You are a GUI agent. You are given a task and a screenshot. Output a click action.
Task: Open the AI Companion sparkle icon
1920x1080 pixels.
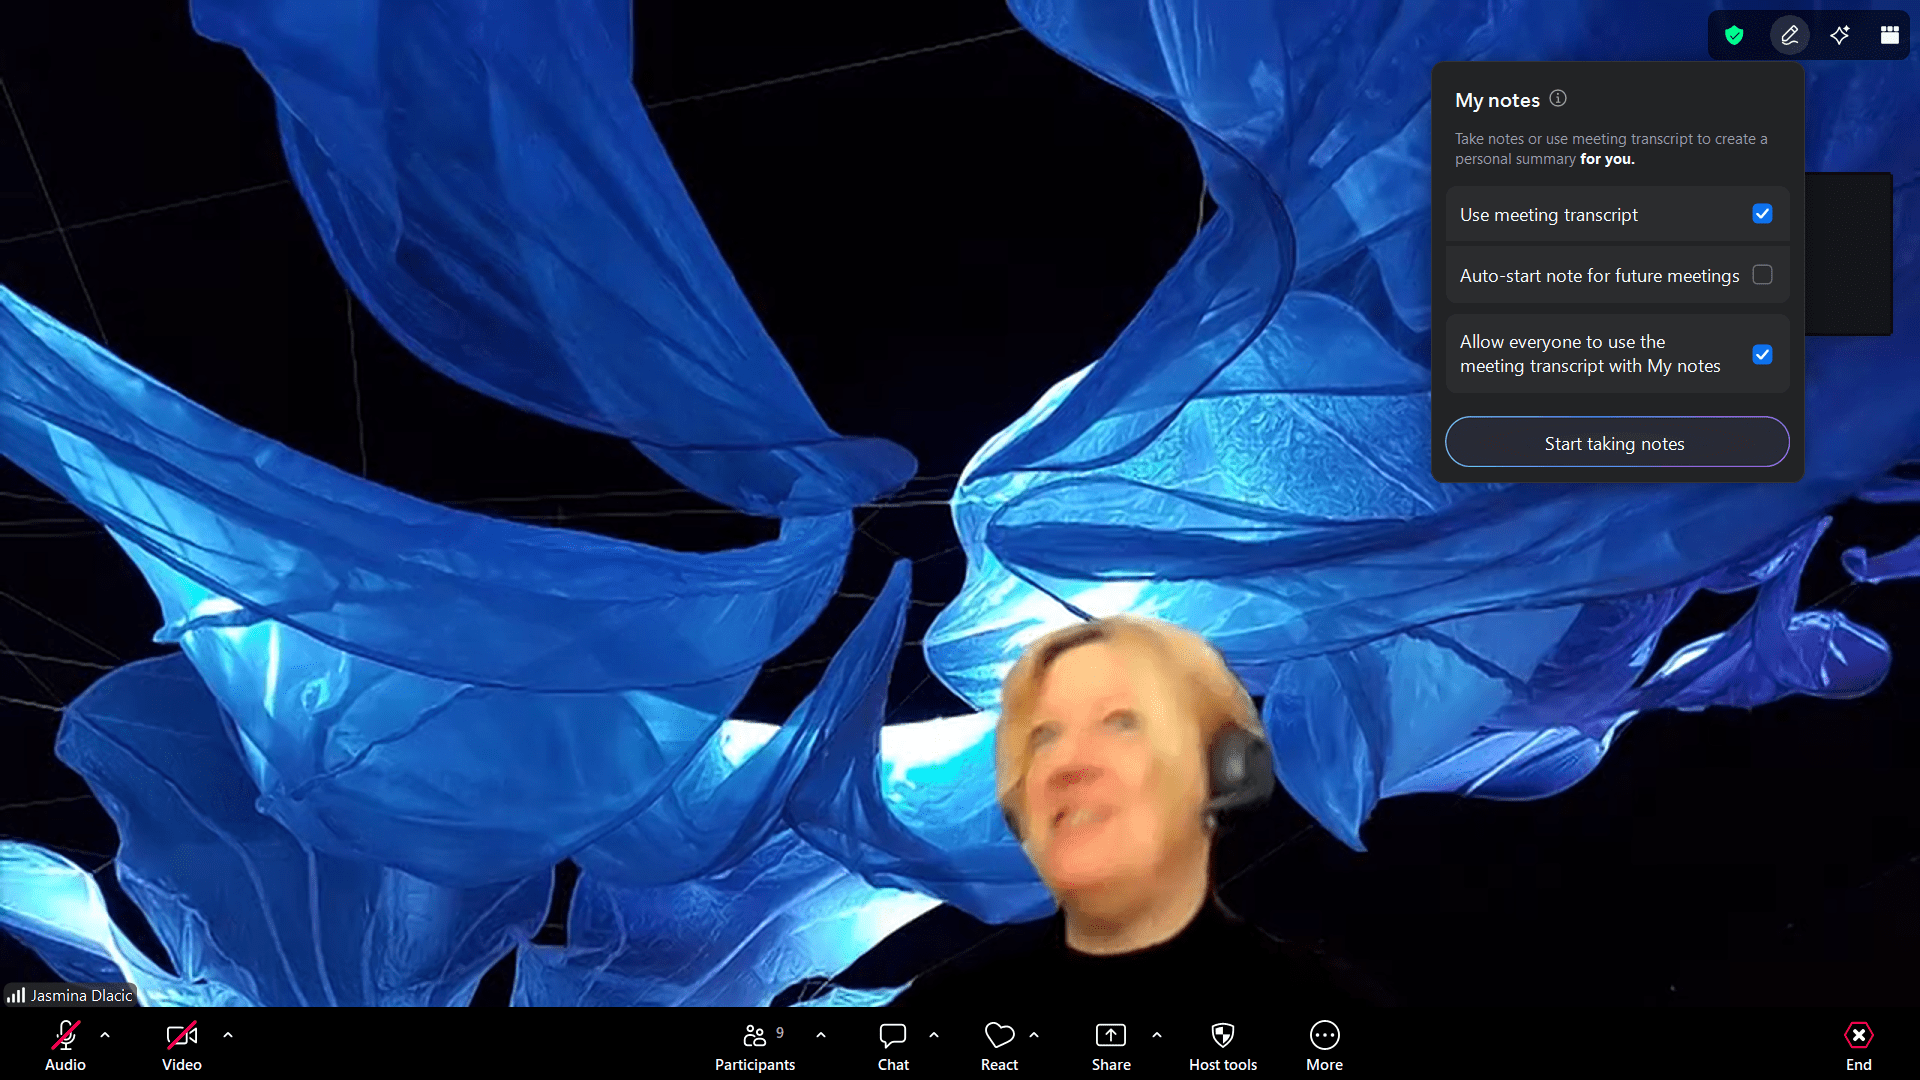1840,36
